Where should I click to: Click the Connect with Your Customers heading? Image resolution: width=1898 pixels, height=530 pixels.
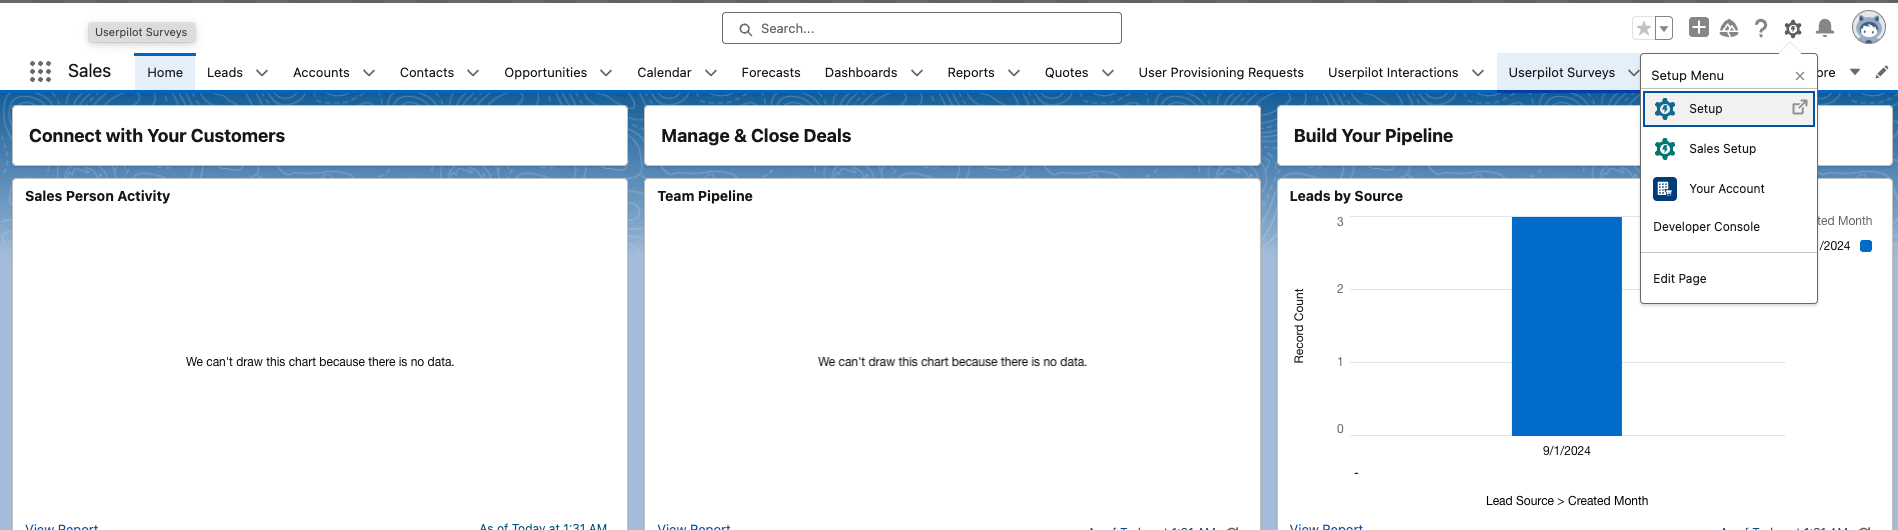point(157,136)
